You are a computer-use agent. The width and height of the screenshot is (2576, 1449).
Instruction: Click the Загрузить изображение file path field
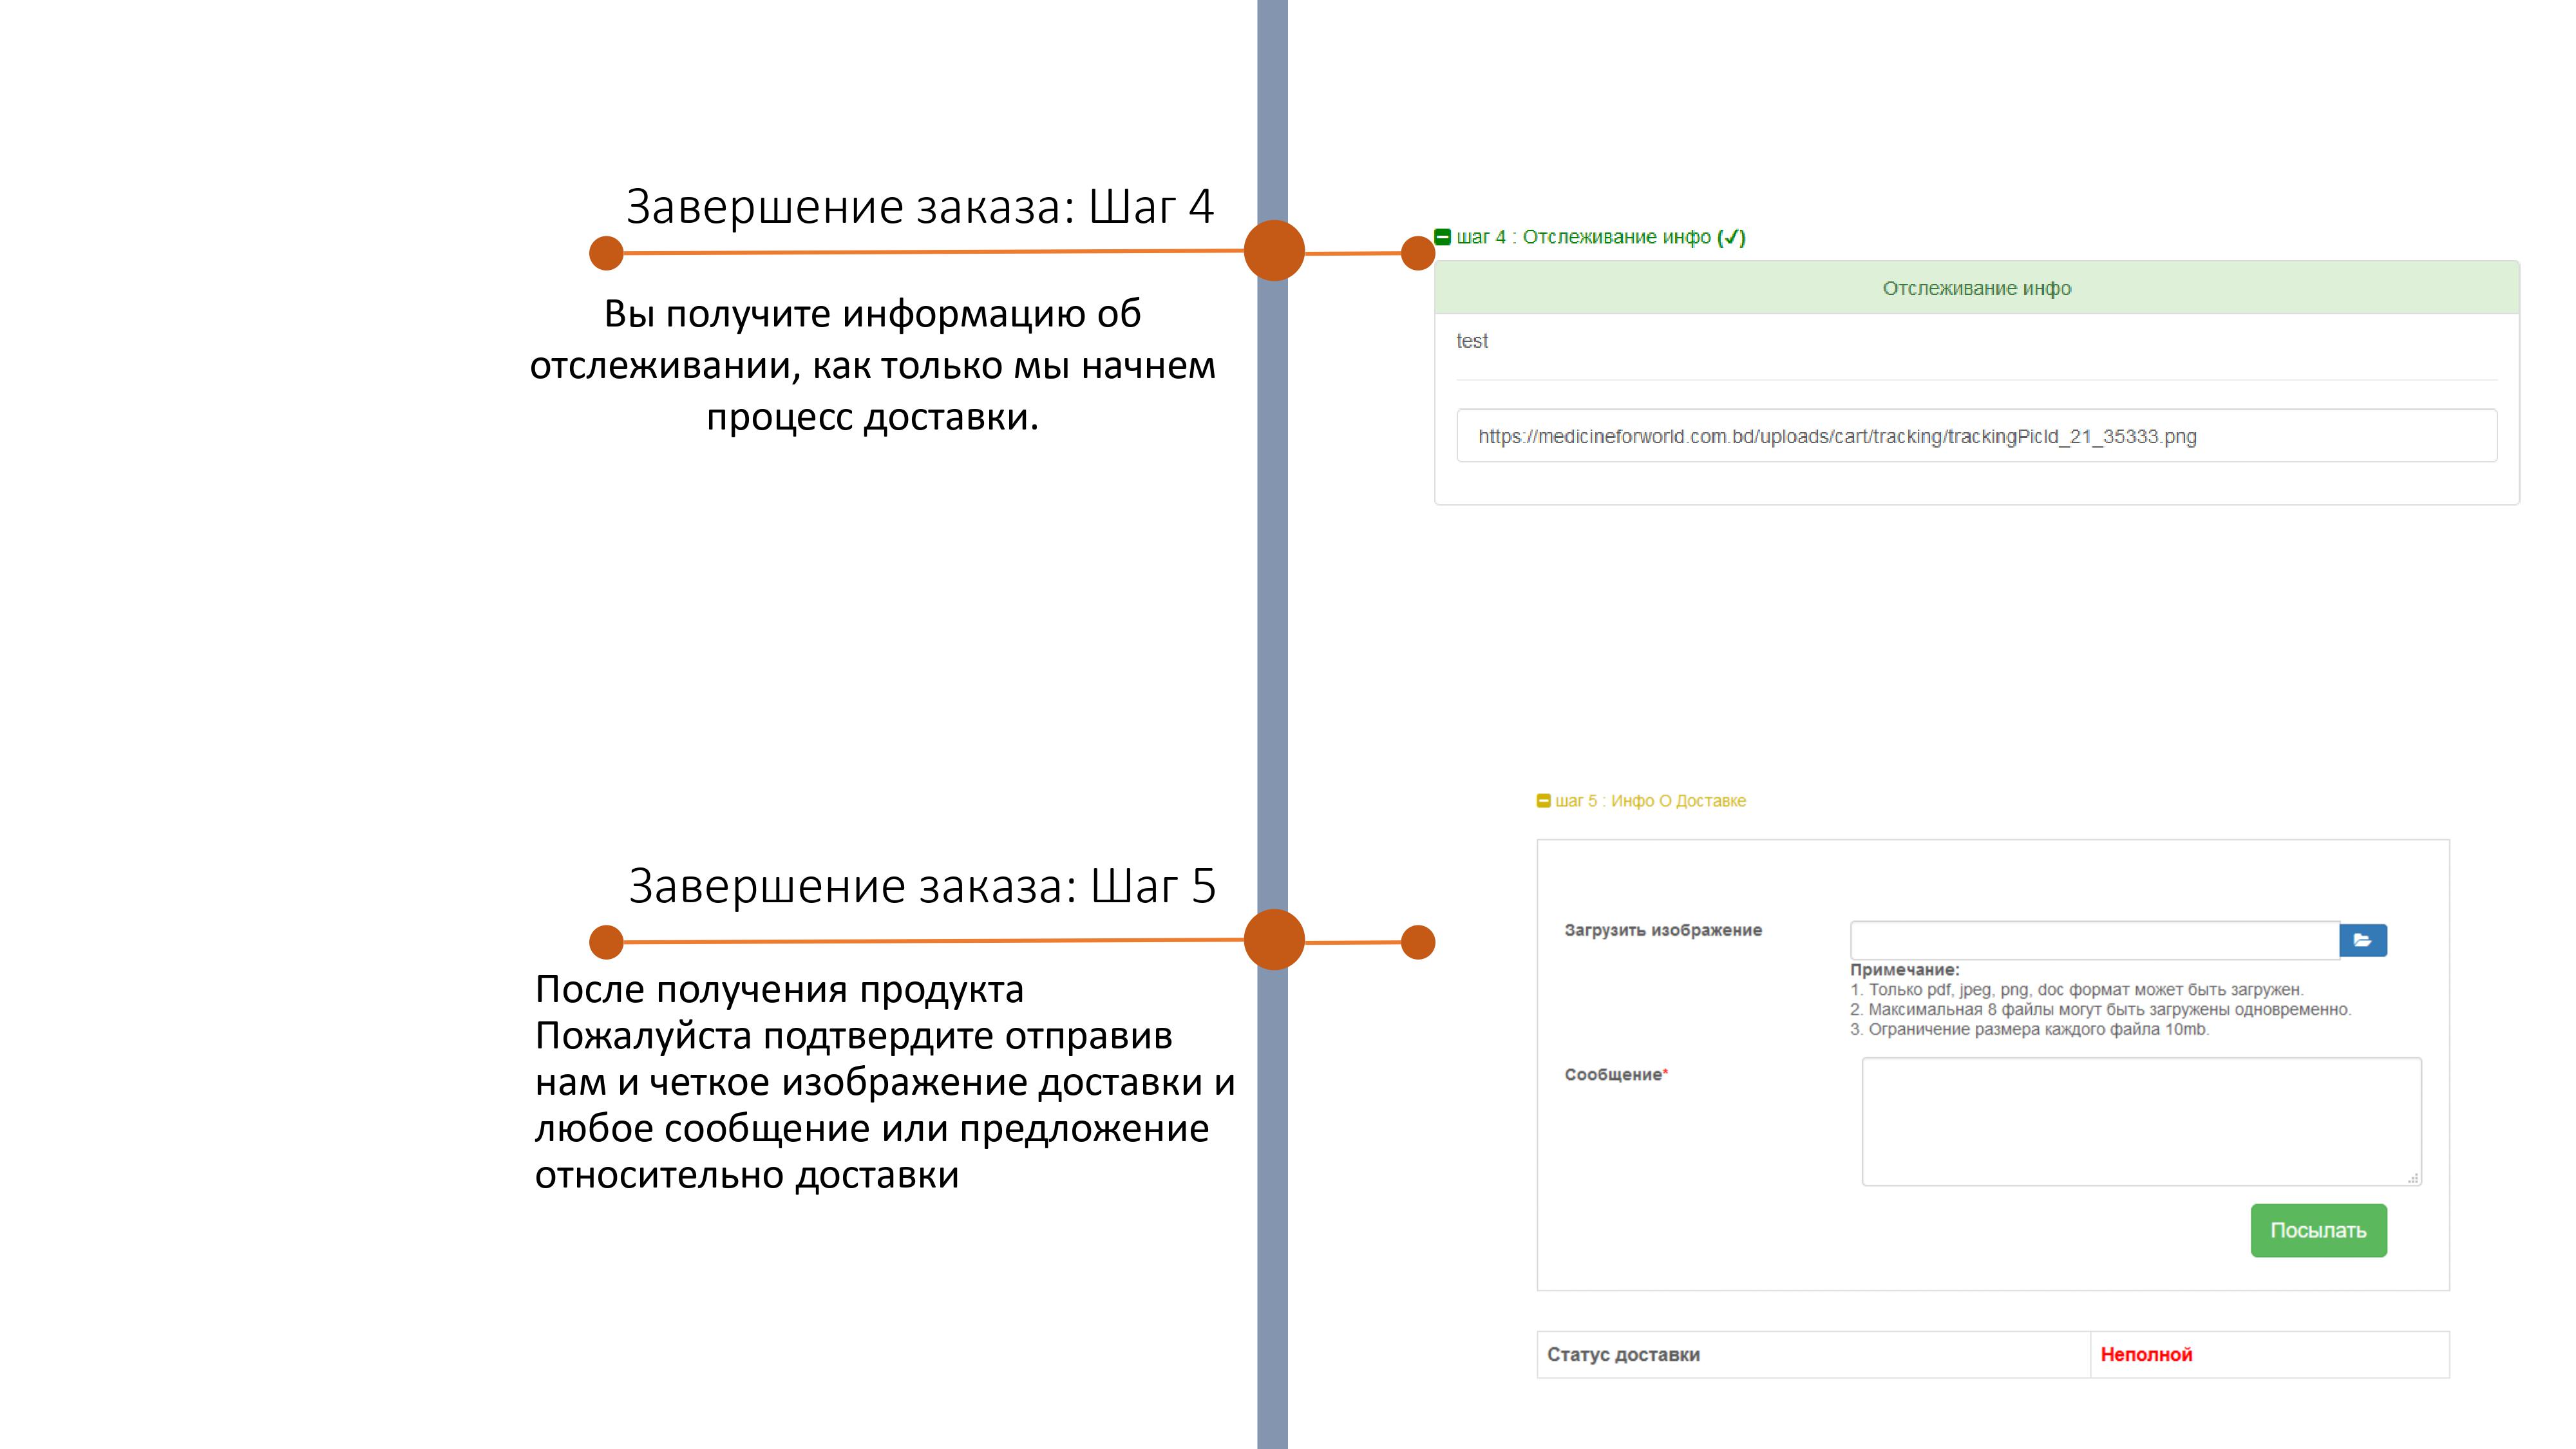tap(2094, 940)
